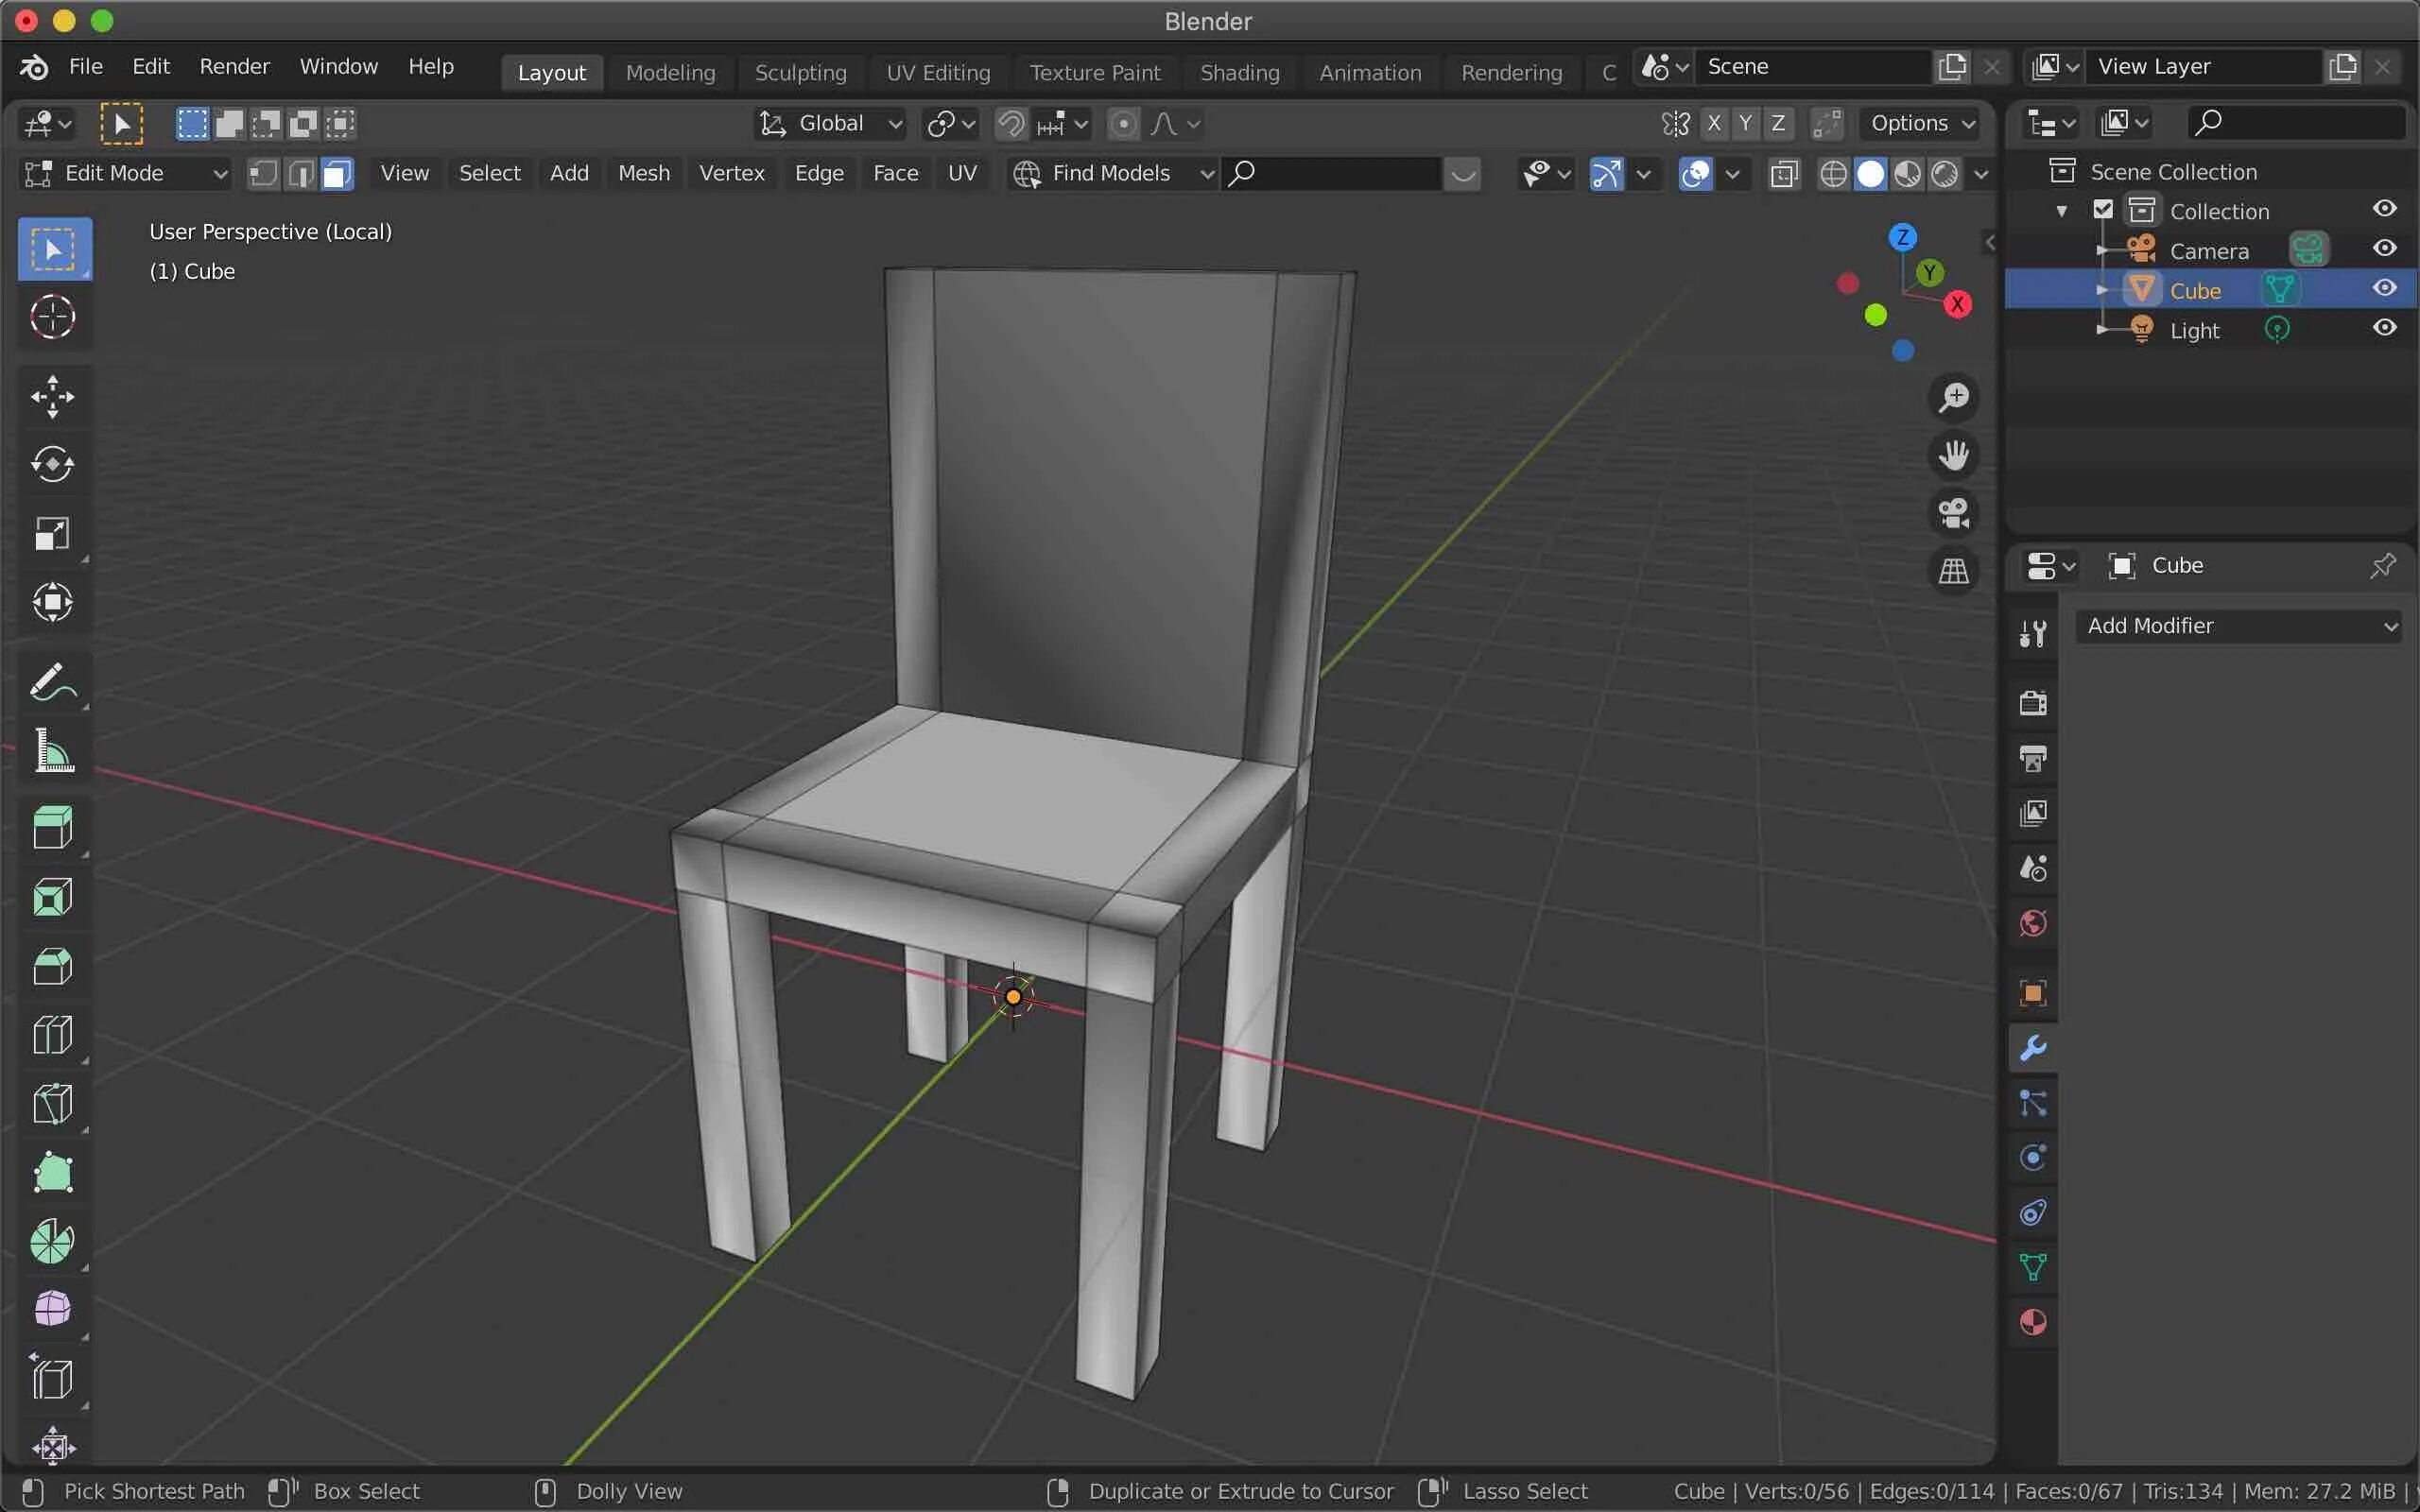The width and height of the screenshot is (2420, 1512).
Task: Switch to the Sculpting workspace tab
Action: (x=800, y=73)
